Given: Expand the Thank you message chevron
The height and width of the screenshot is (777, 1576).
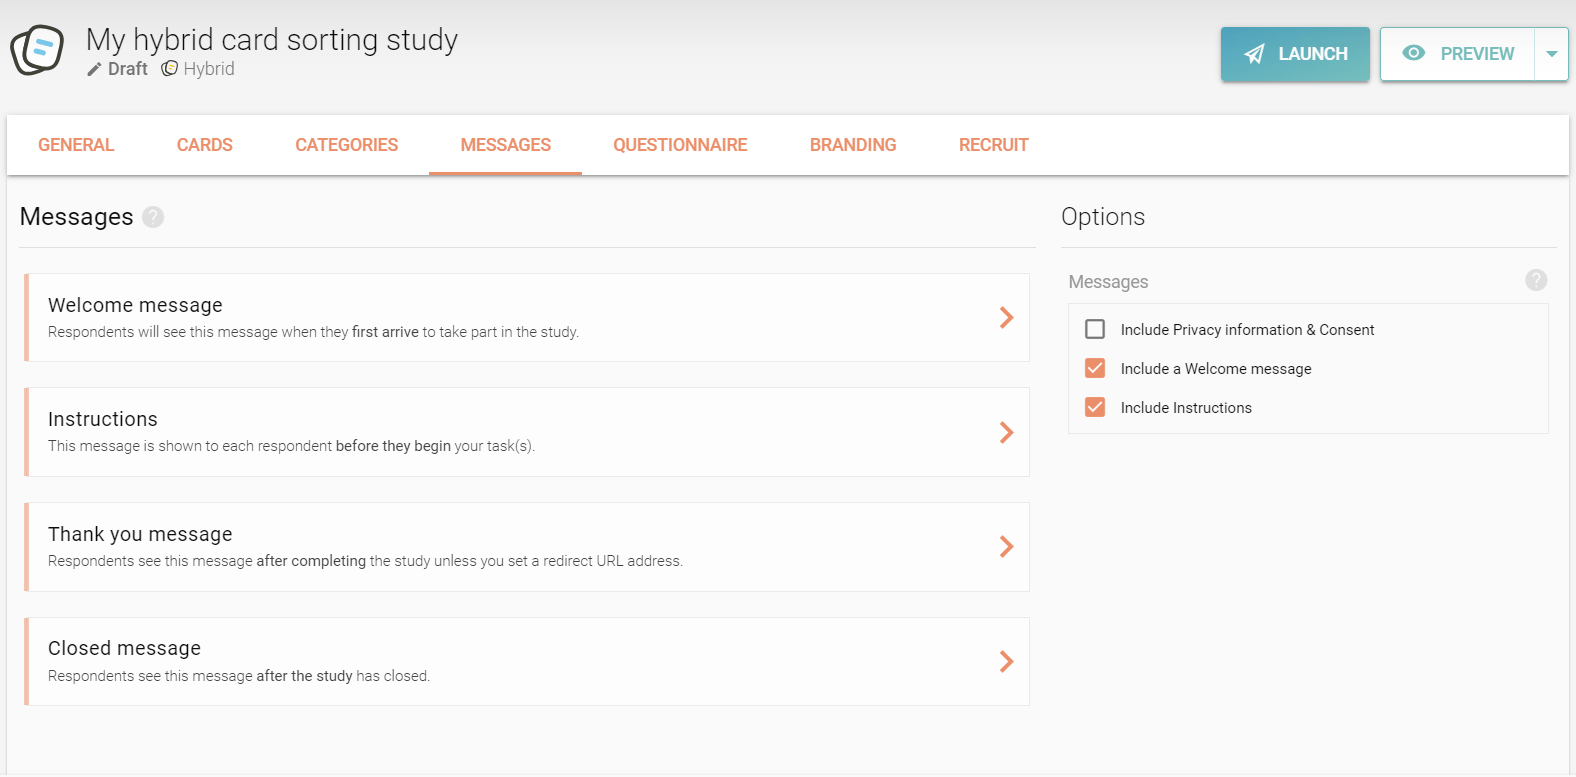Looking at the screenshot, I should tap(1006, 547).
